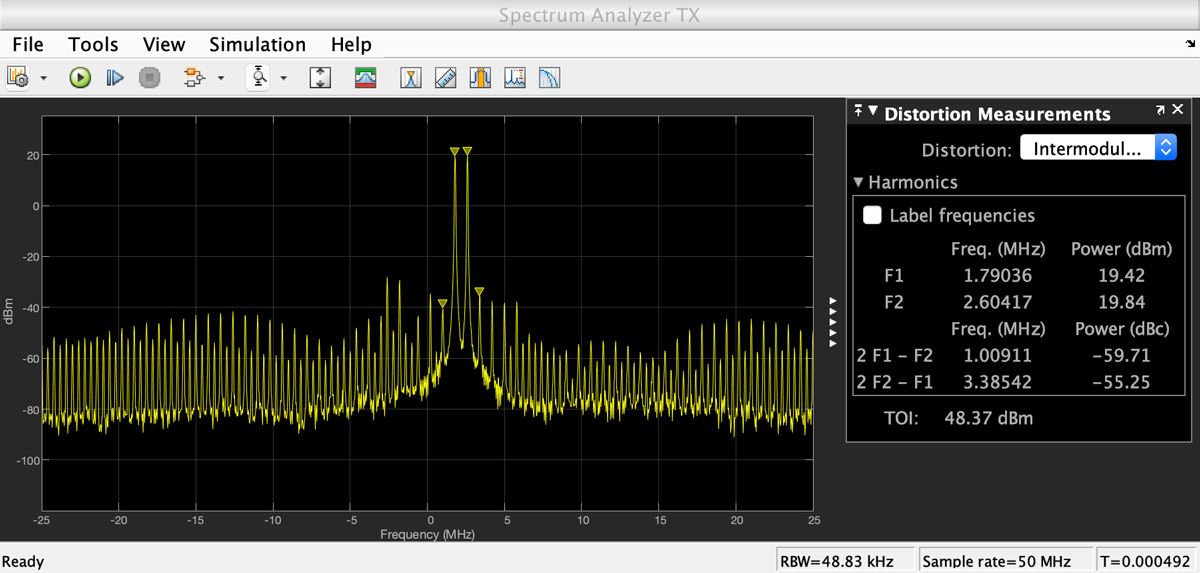Open the Spectrum Settings icon

(366, 77)
